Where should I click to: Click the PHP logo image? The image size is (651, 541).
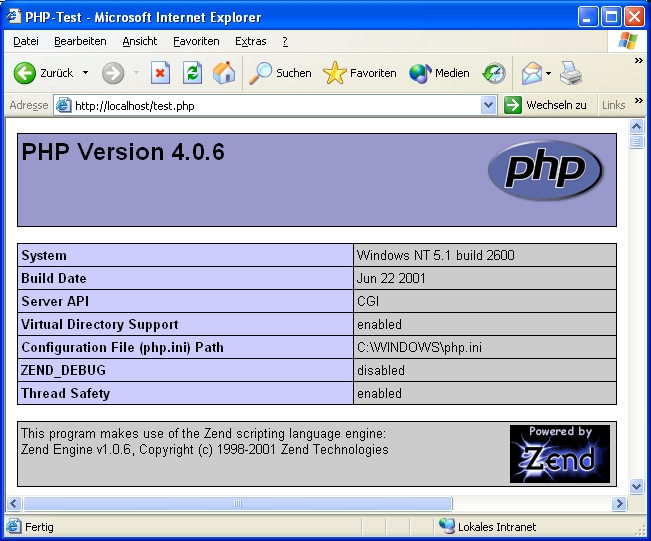pyautogui.click(x=545, y=170)
